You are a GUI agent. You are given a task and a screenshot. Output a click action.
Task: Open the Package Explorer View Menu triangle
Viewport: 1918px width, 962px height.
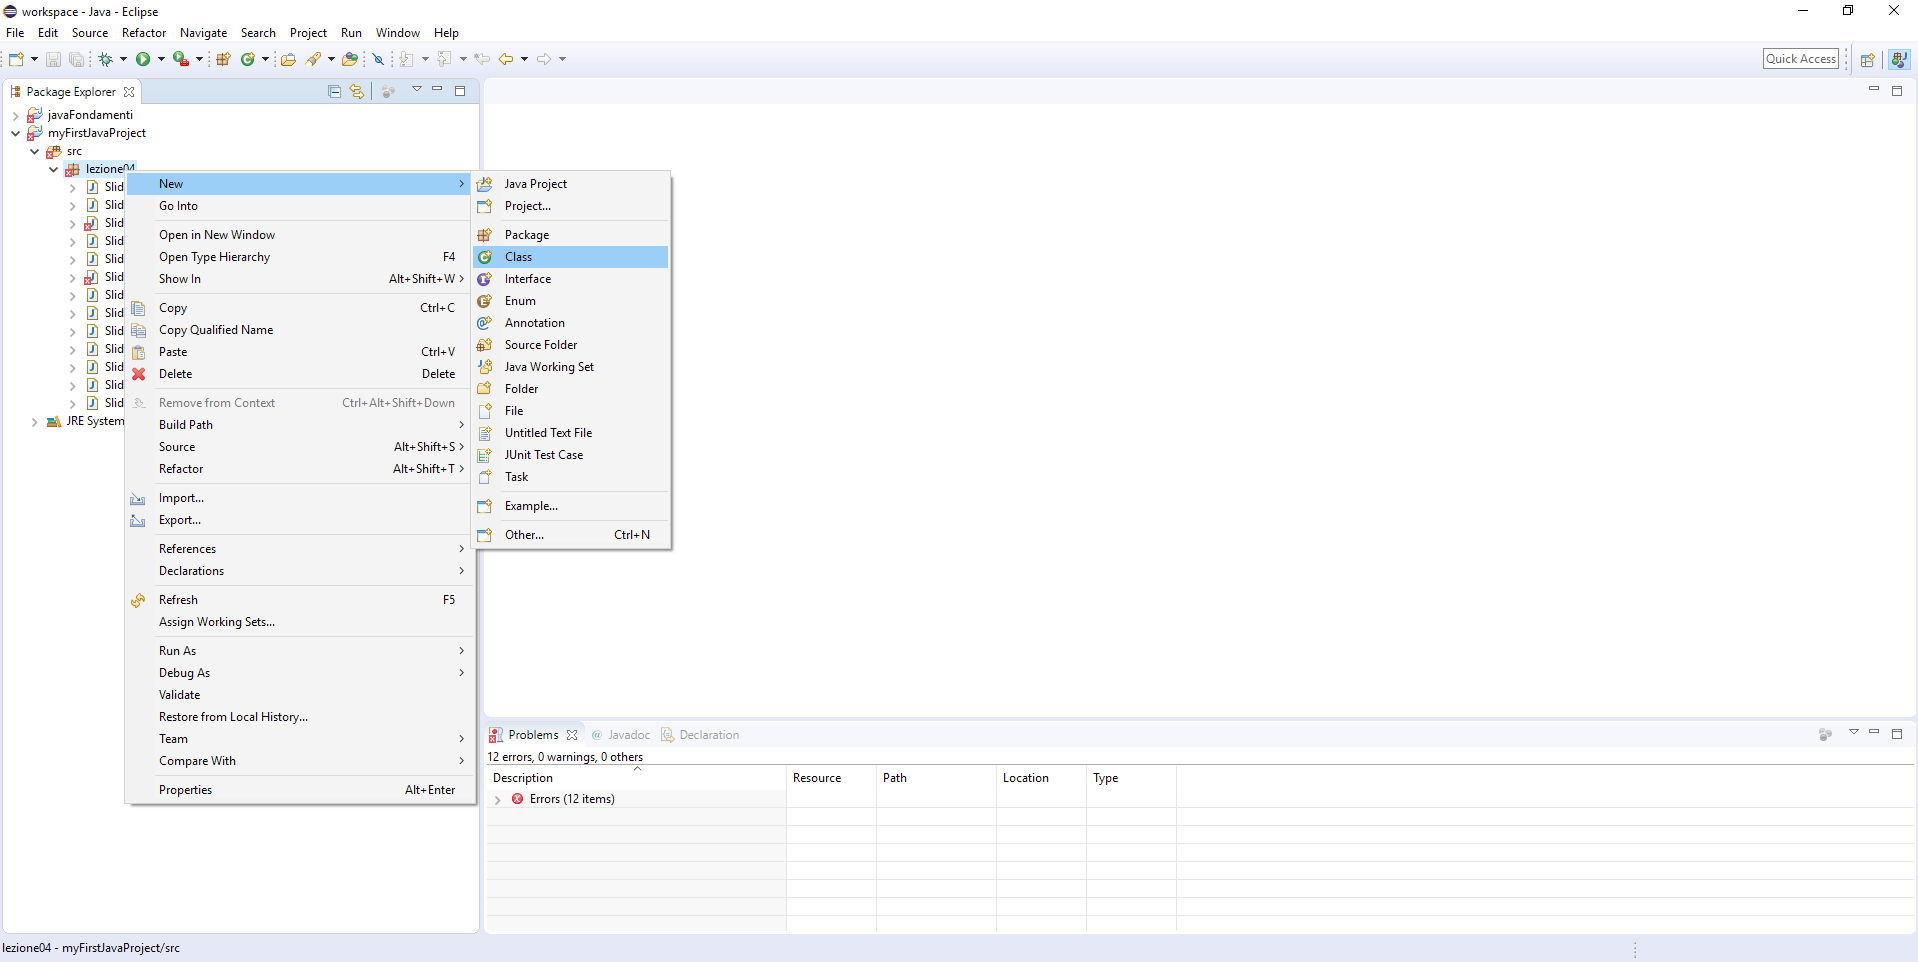coord(417,90)
